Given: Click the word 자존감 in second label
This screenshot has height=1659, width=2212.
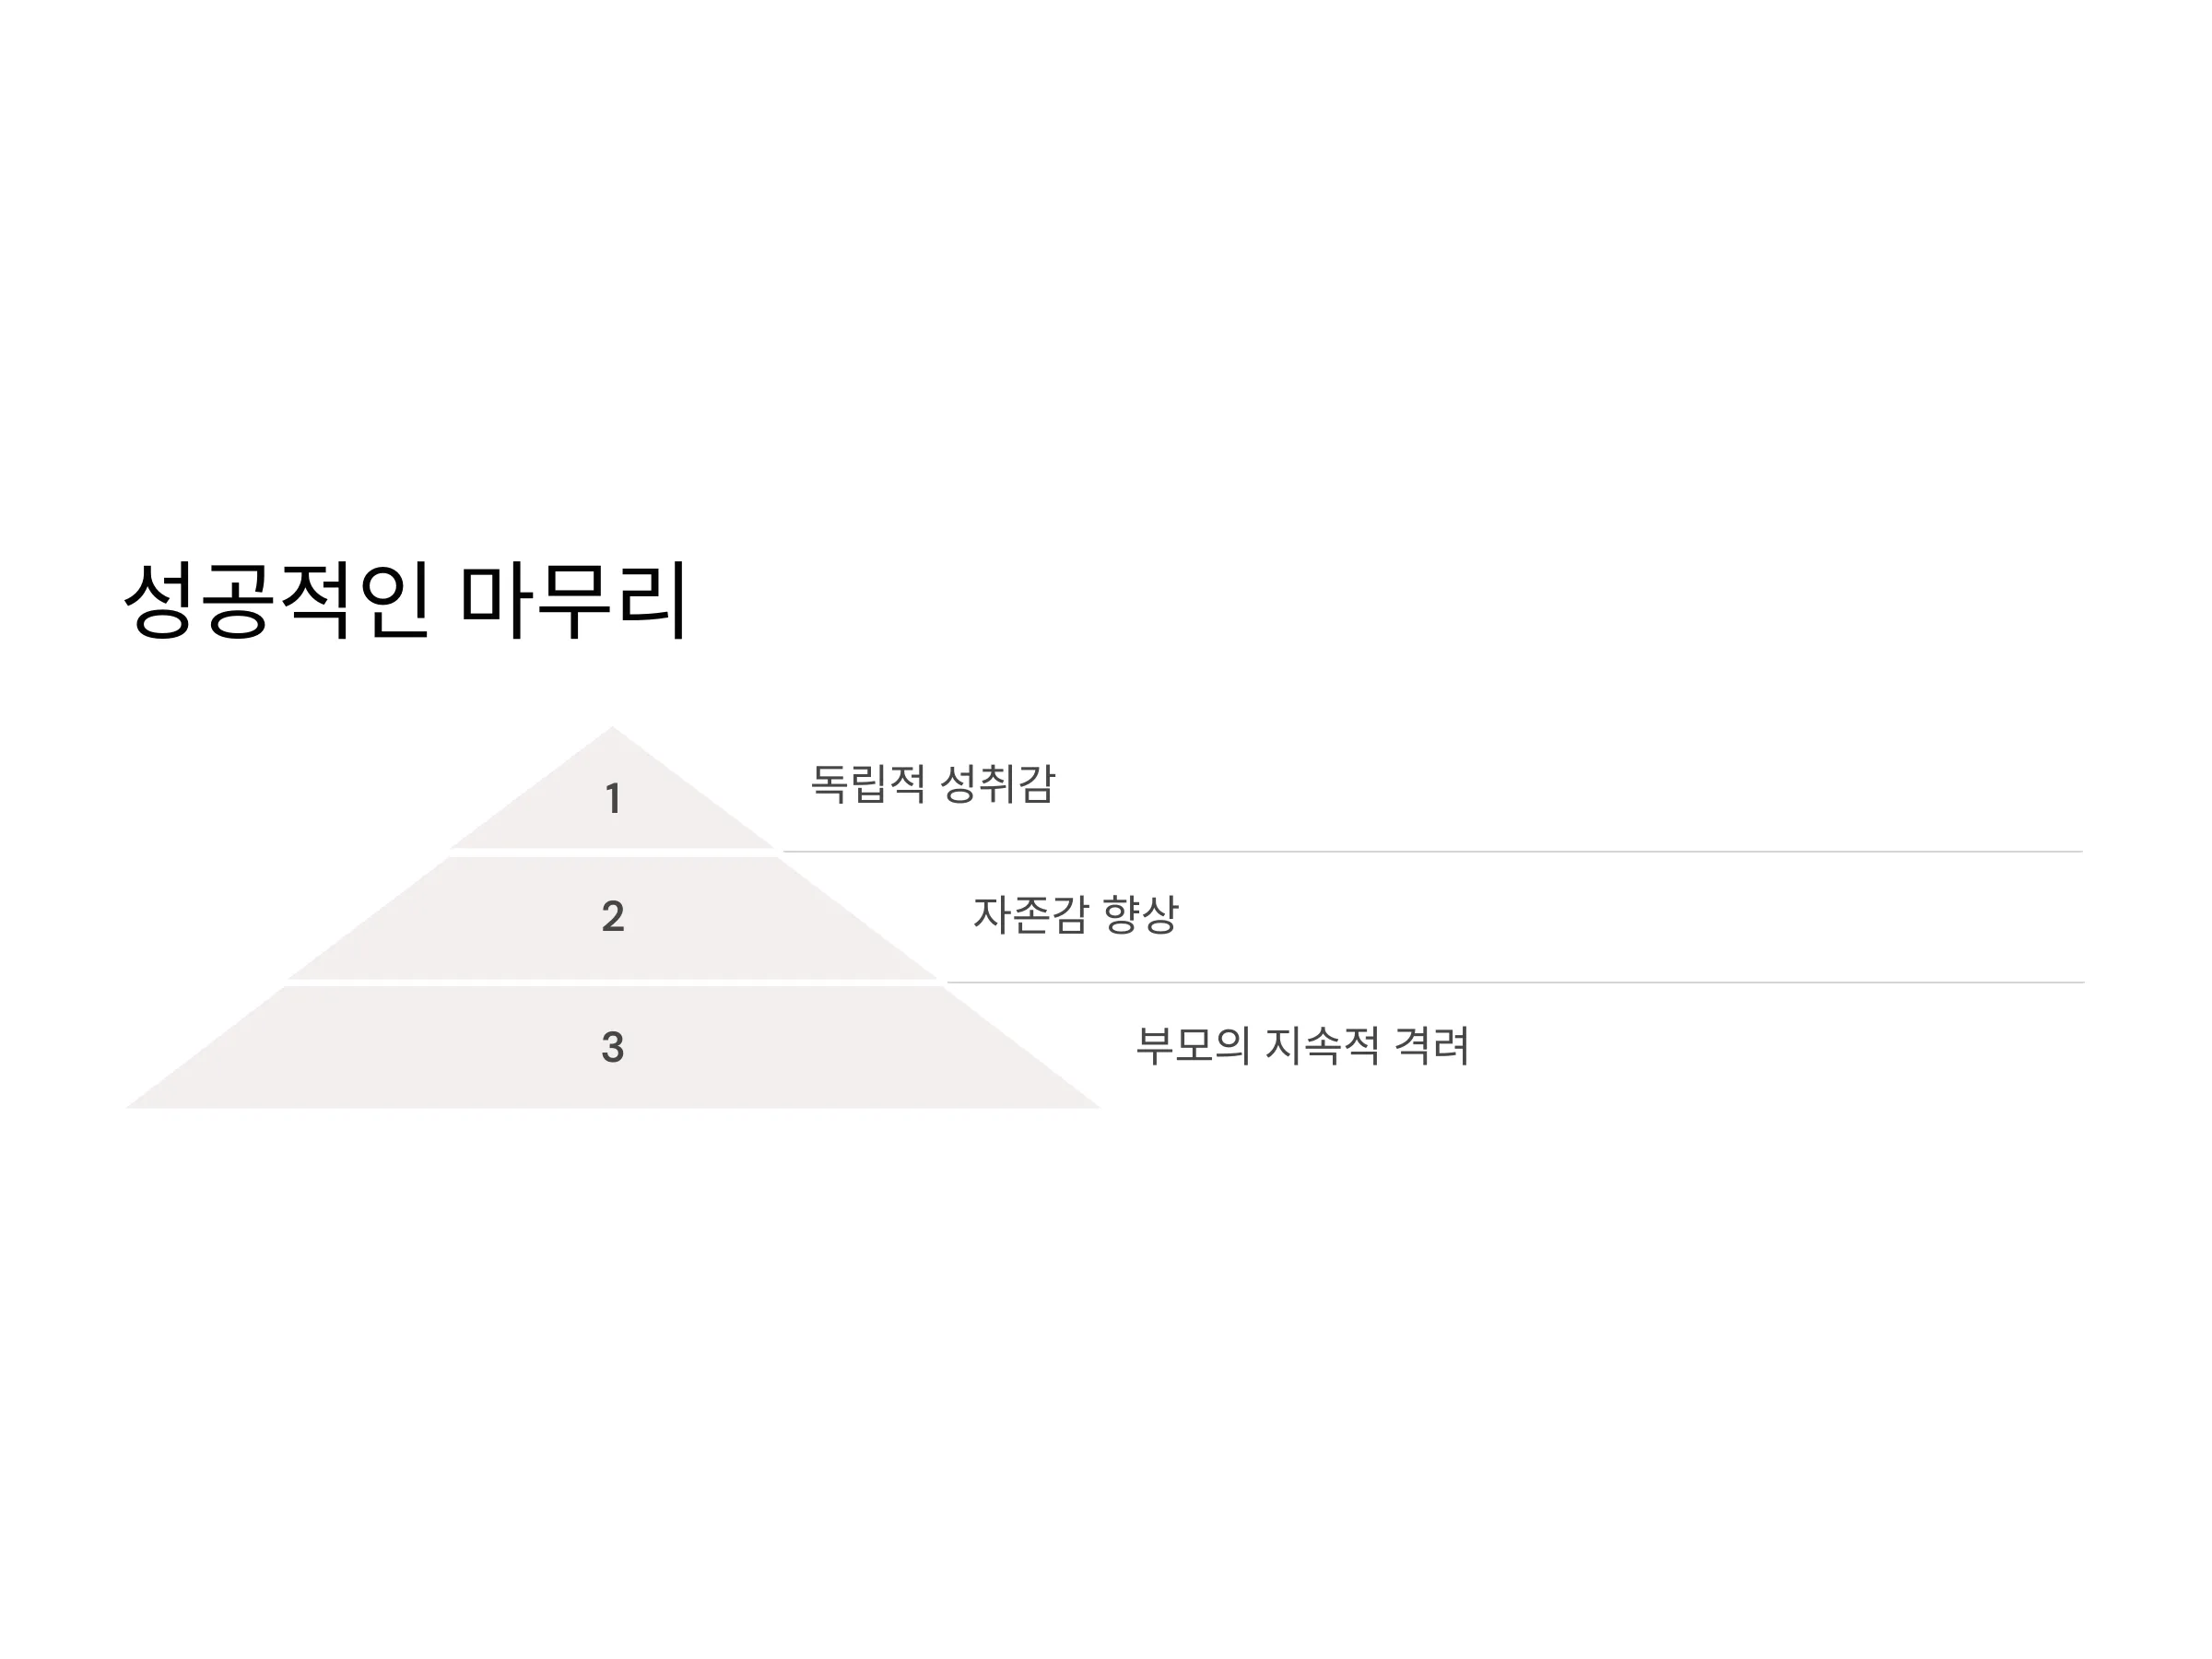Looking at the screenshot, I should pyautogui.click(x=1030, y=914).
